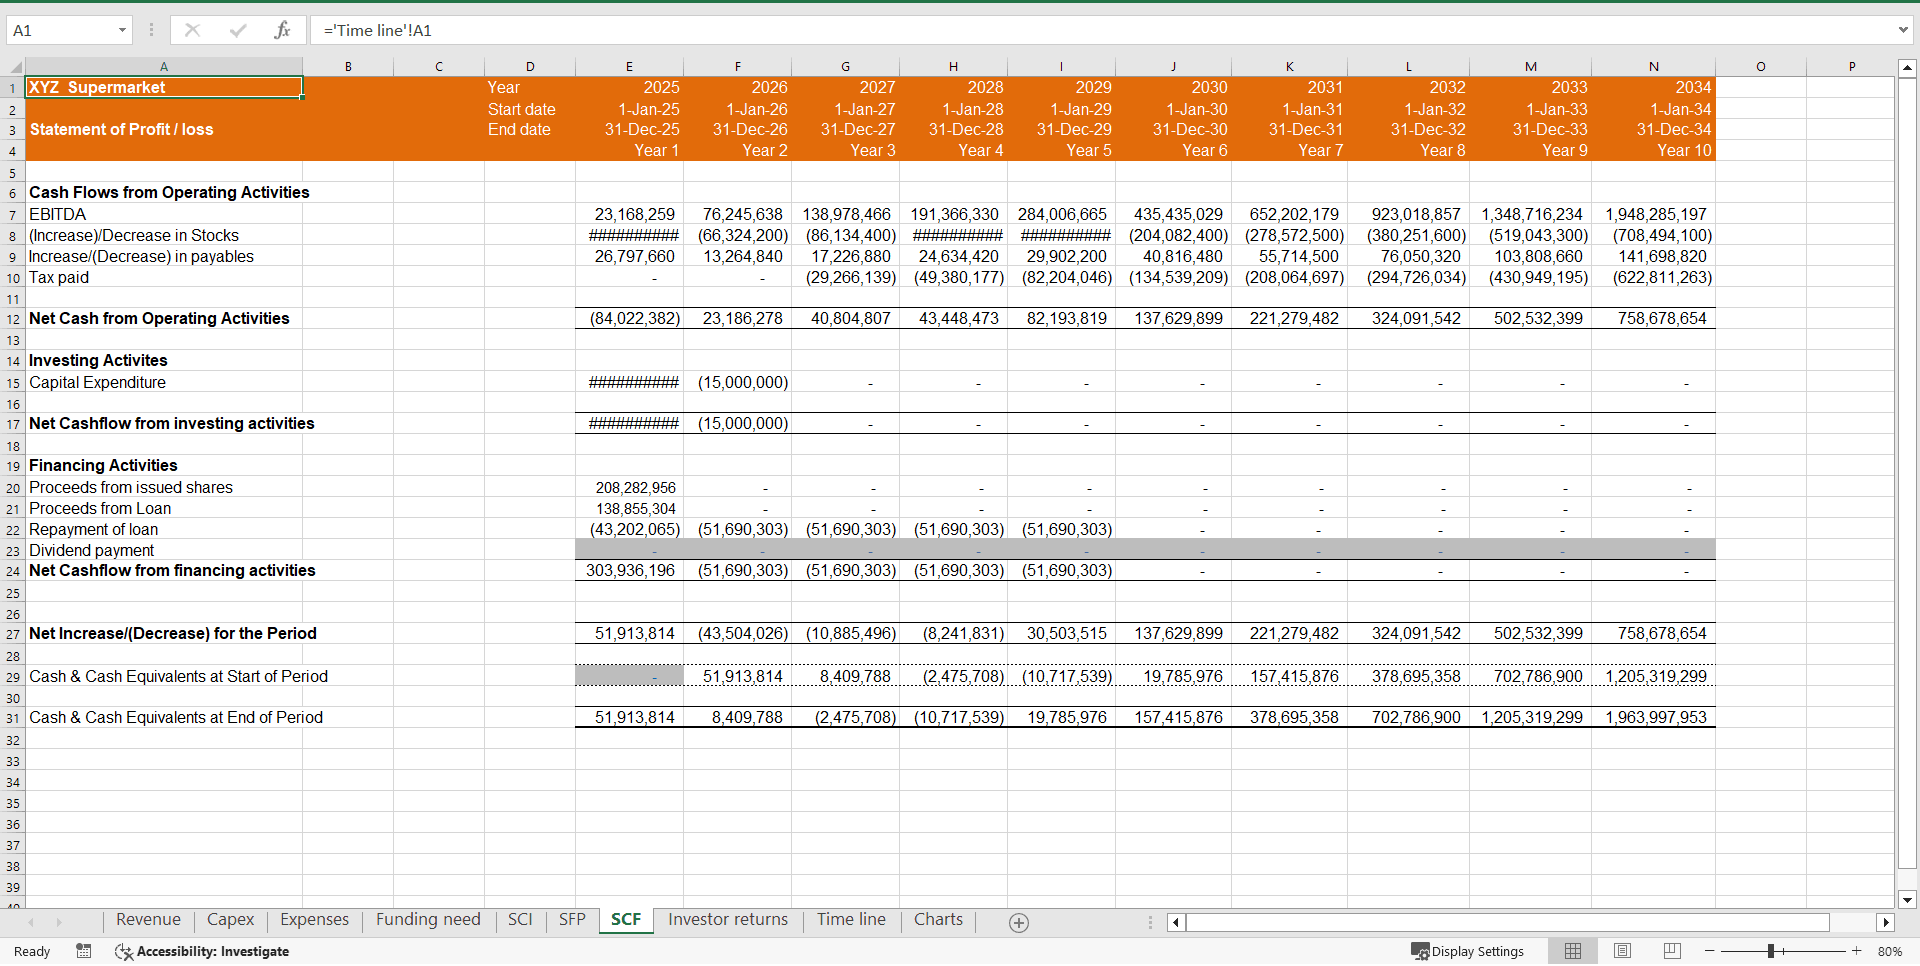1920x966 pixels.
Task: Click the vertical scrollbar up arrow
Action: [x=1907, y=68]
